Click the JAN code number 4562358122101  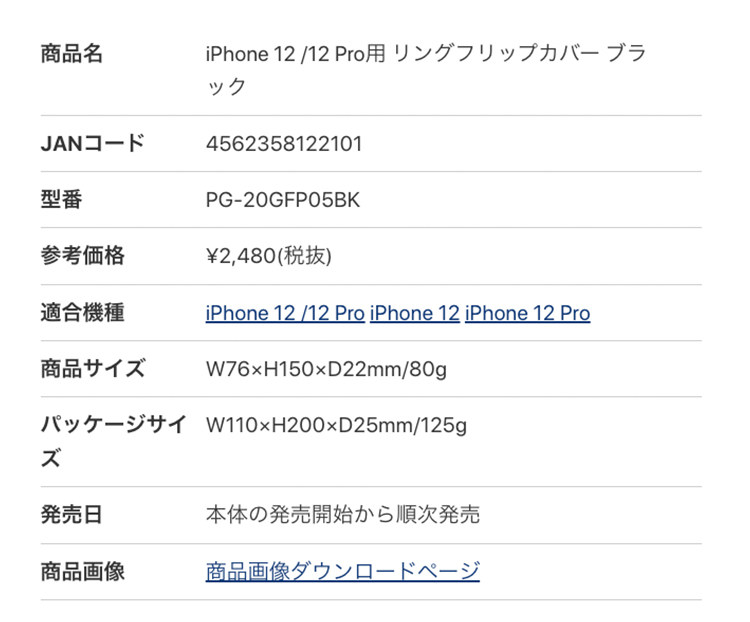pos(284,144)
